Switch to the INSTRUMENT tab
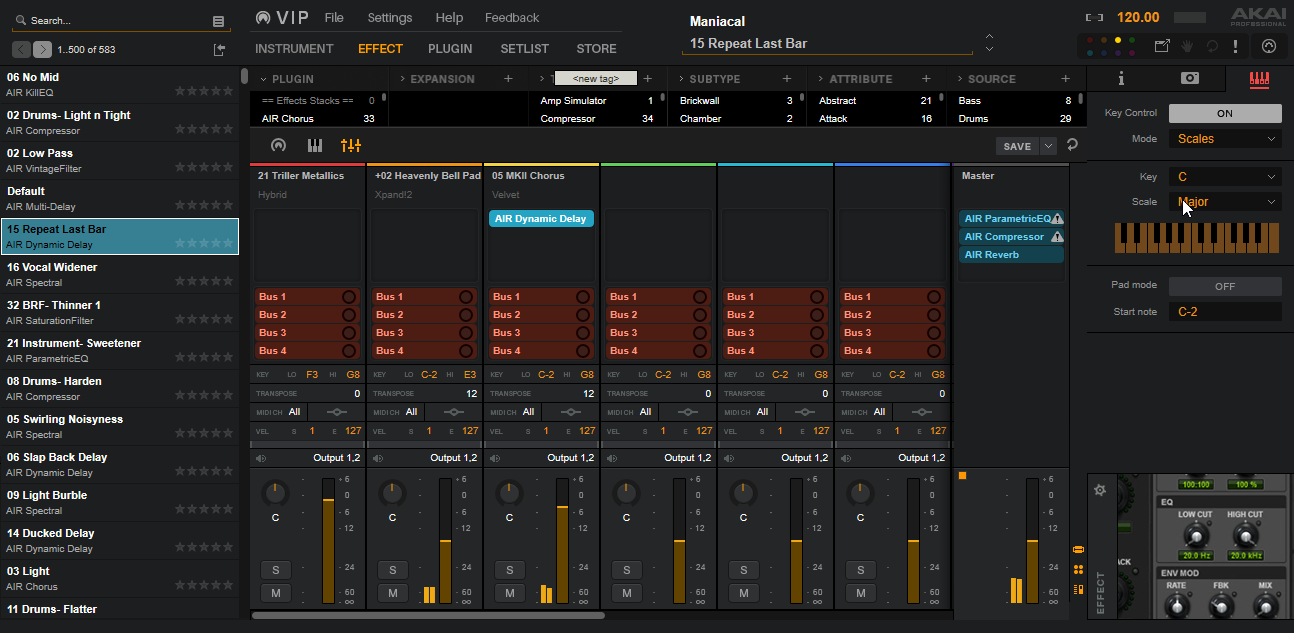 (x=294, y=49)
